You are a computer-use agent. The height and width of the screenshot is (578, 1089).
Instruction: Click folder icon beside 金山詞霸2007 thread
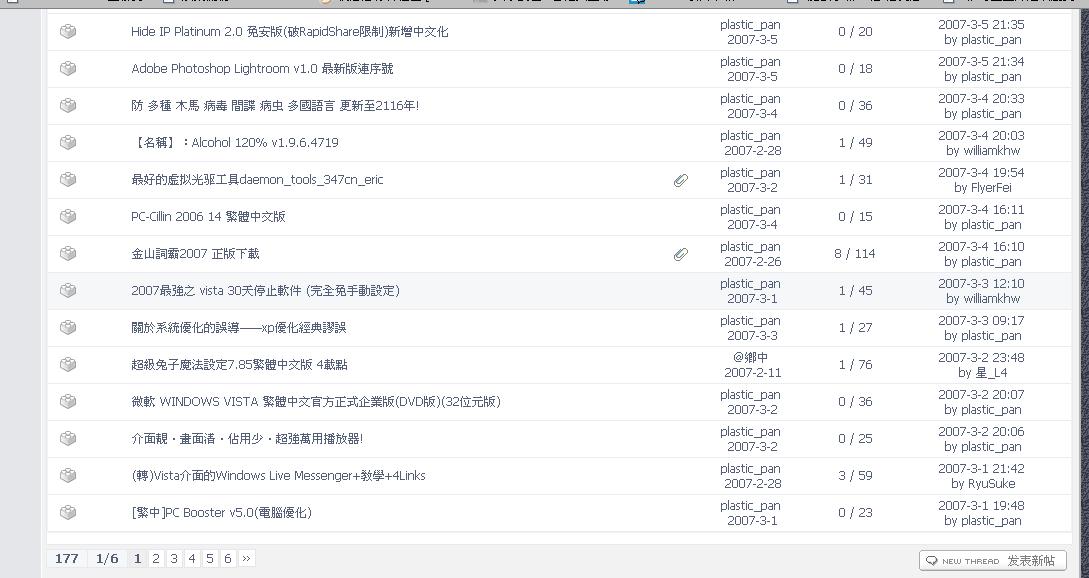click(x=67, y=254)
